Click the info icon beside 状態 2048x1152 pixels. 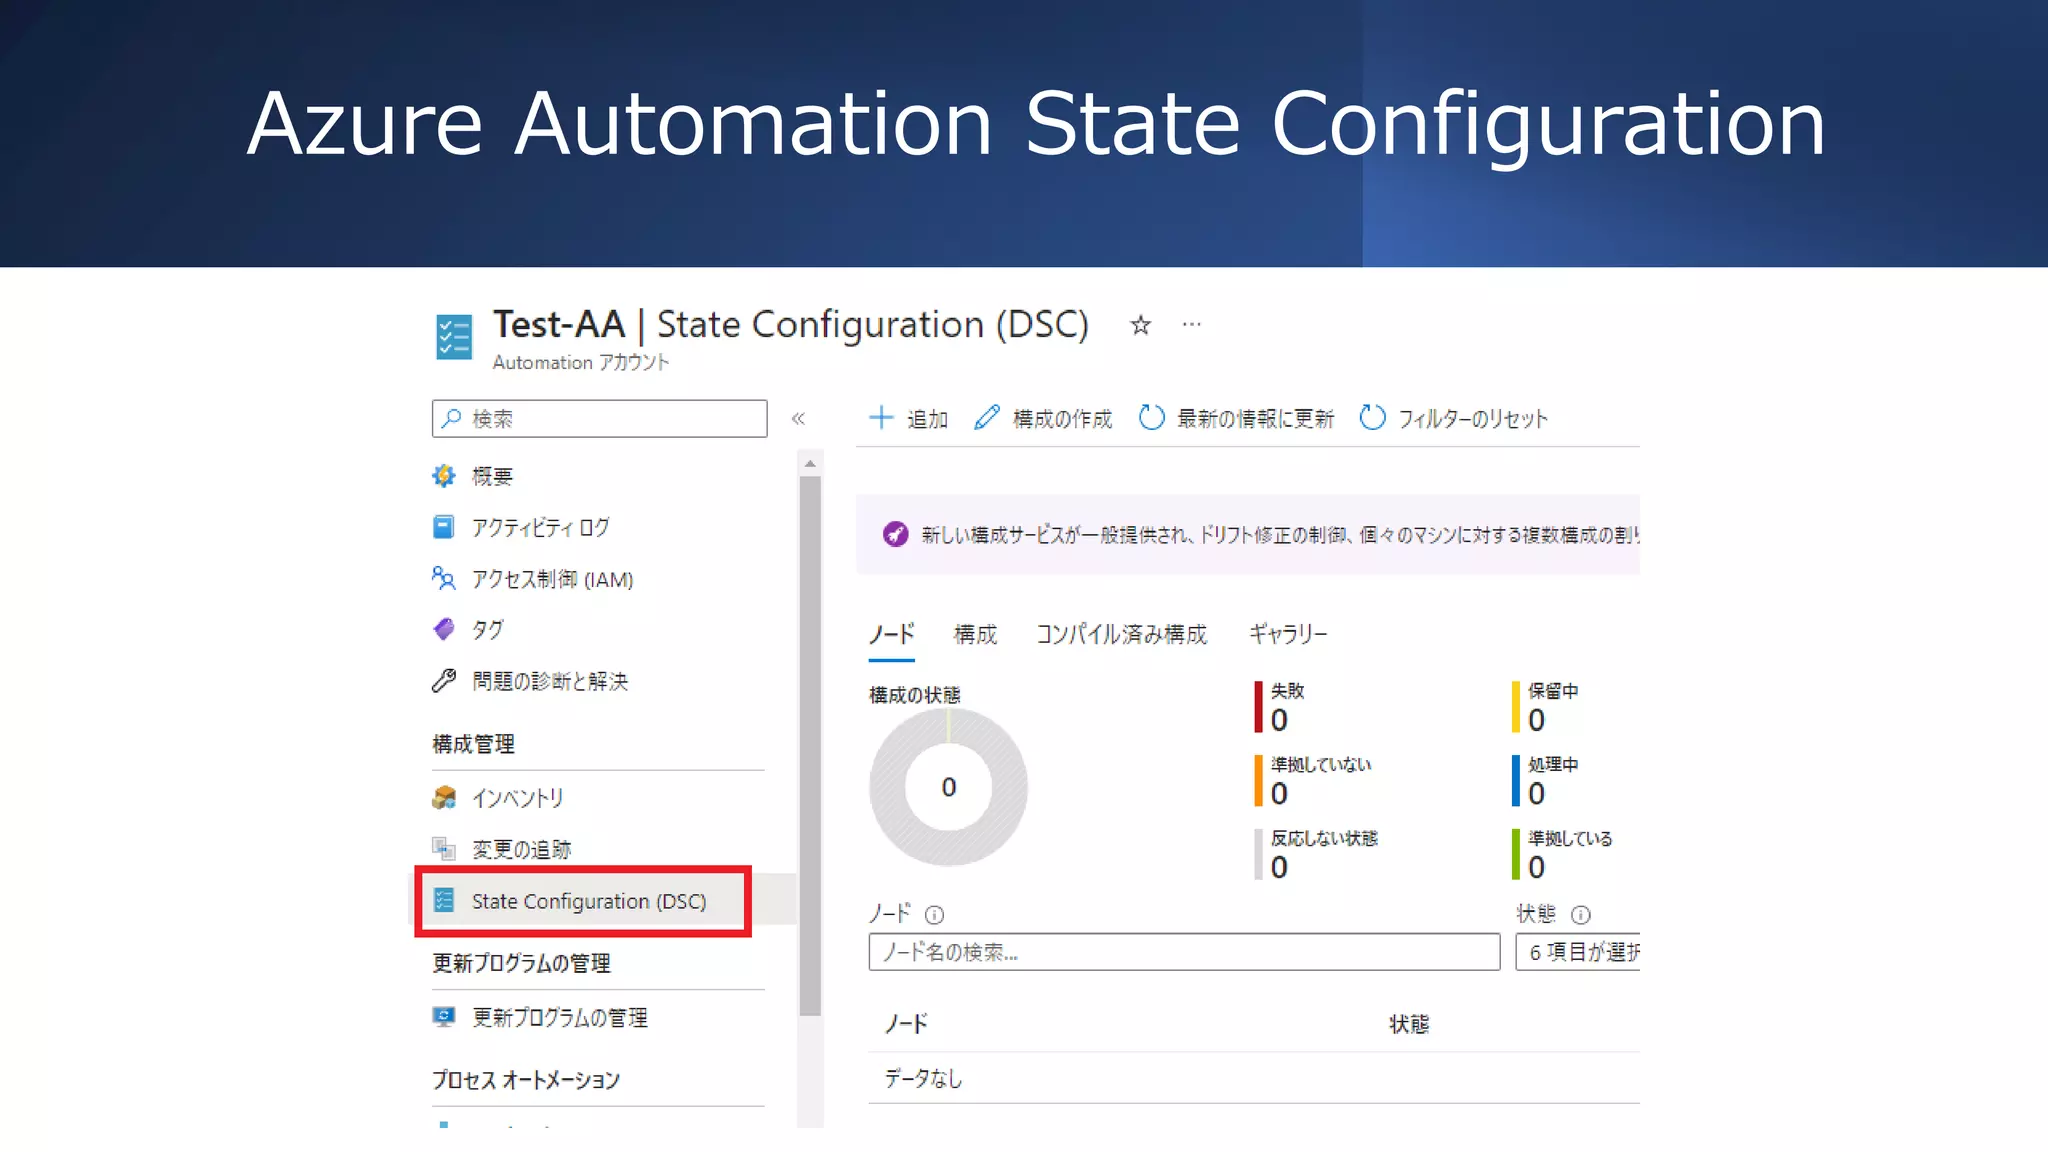1581,914
